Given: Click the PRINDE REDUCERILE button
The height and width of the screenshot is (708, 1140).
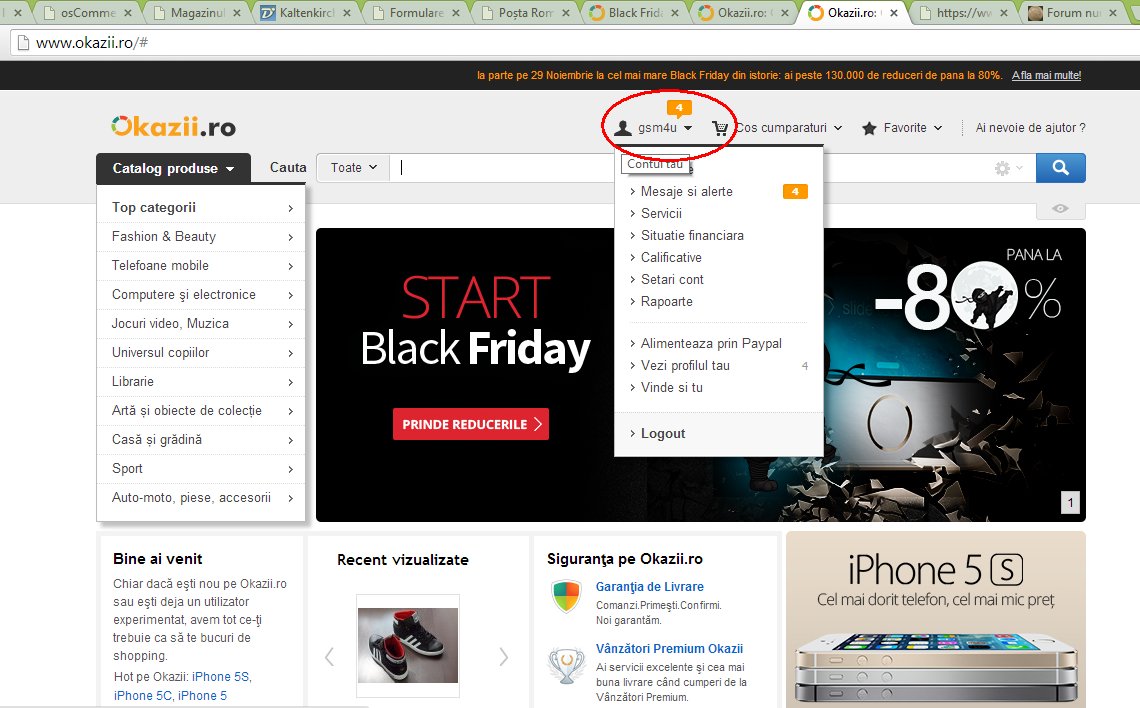Looking at the screenshot, I should click(x=470, y=424).
